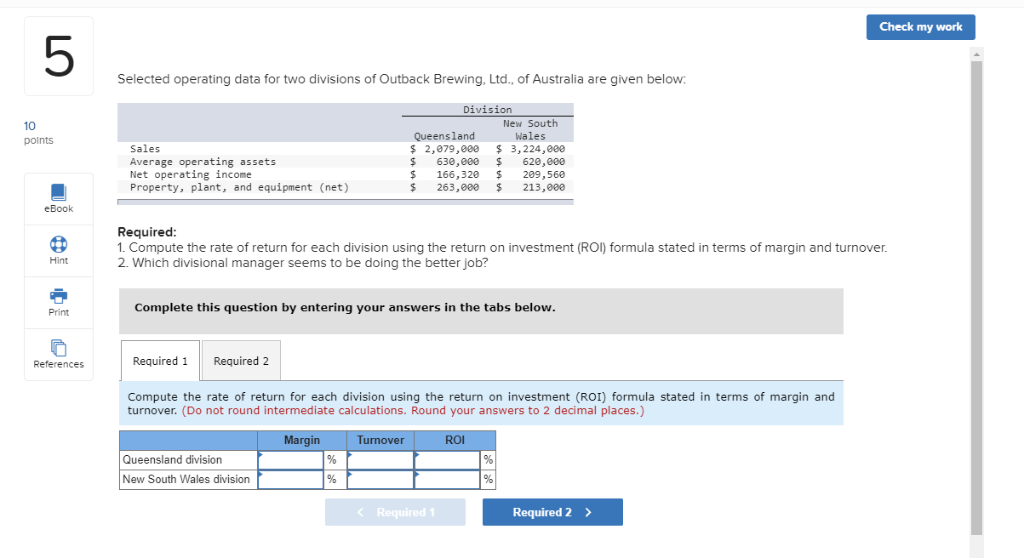Click the Margin column header
Viewport: 1024px width, 558px height.
(302, 440)
